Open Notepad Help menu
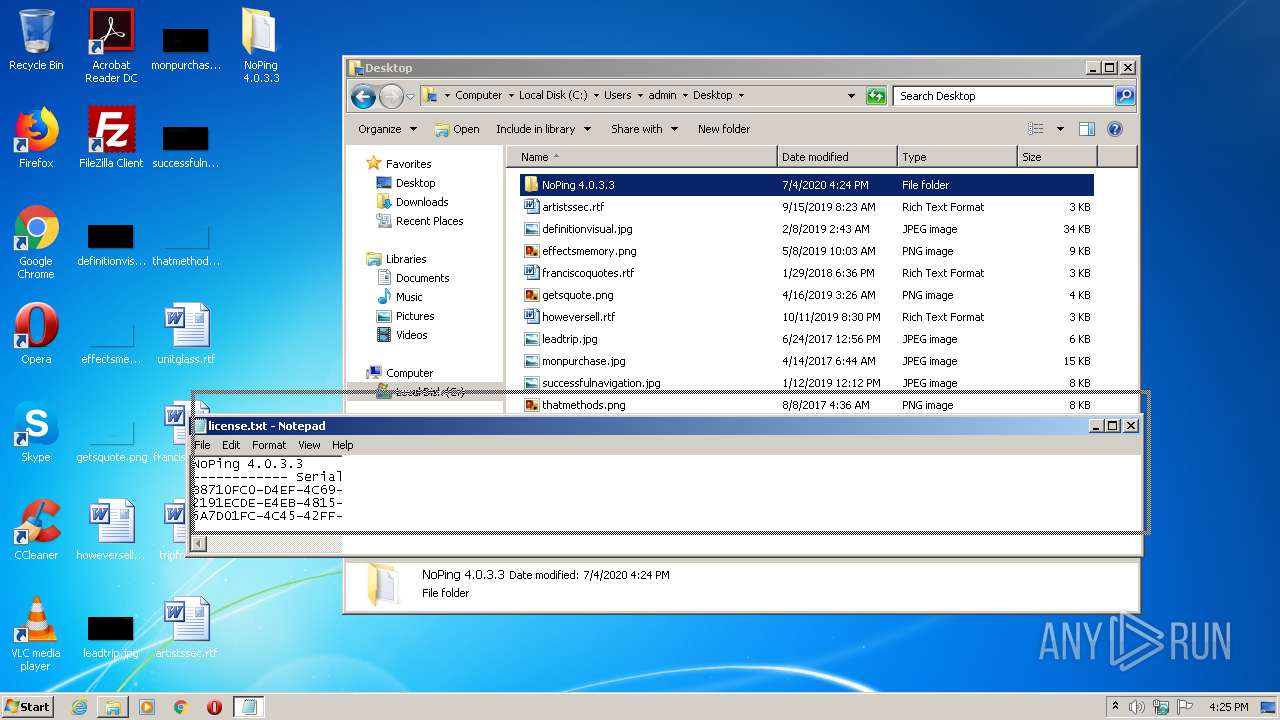 (342, 445)
